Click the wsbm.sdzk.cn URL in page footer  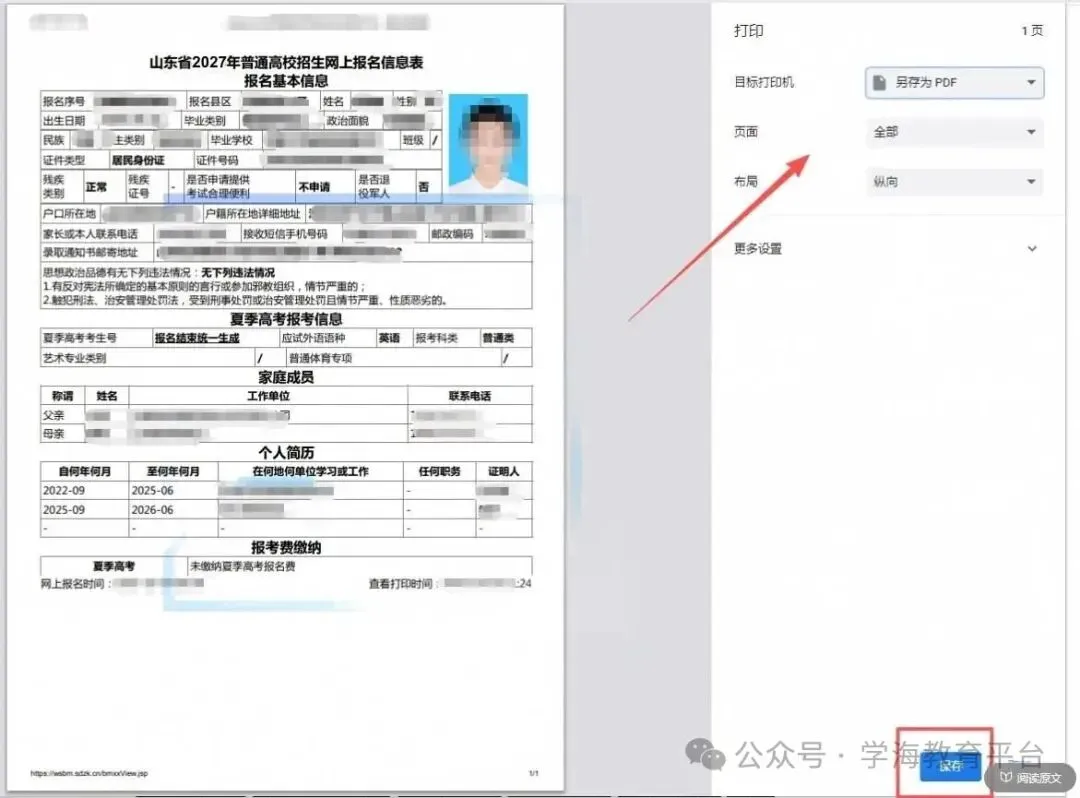pos(89,773)
